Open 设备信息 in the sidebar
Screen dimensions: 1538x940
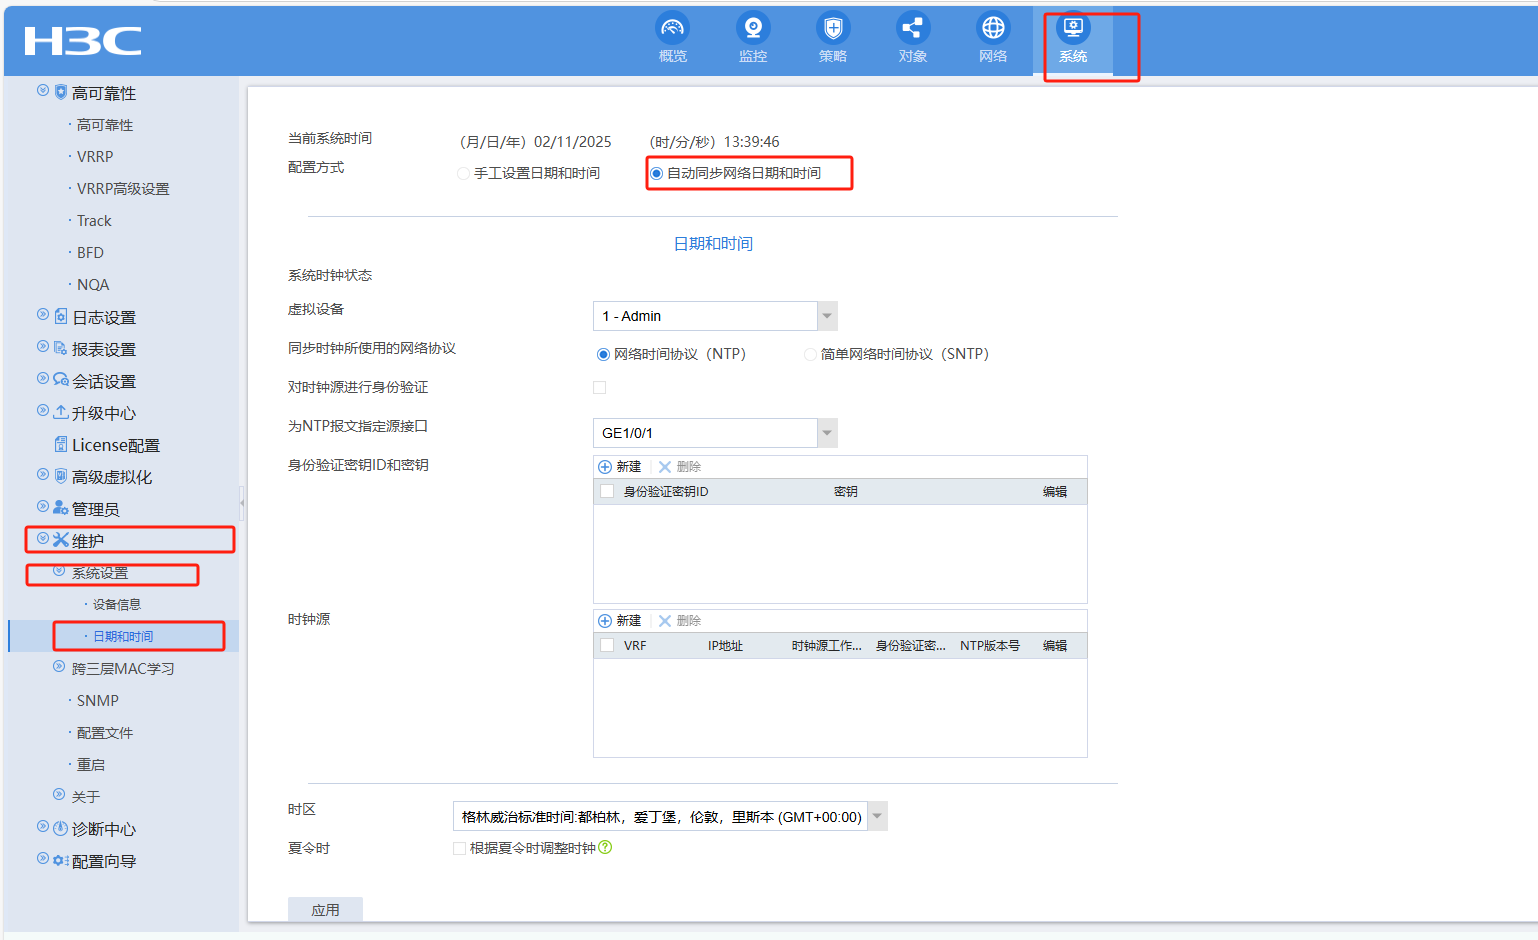(x=117, y=605)
